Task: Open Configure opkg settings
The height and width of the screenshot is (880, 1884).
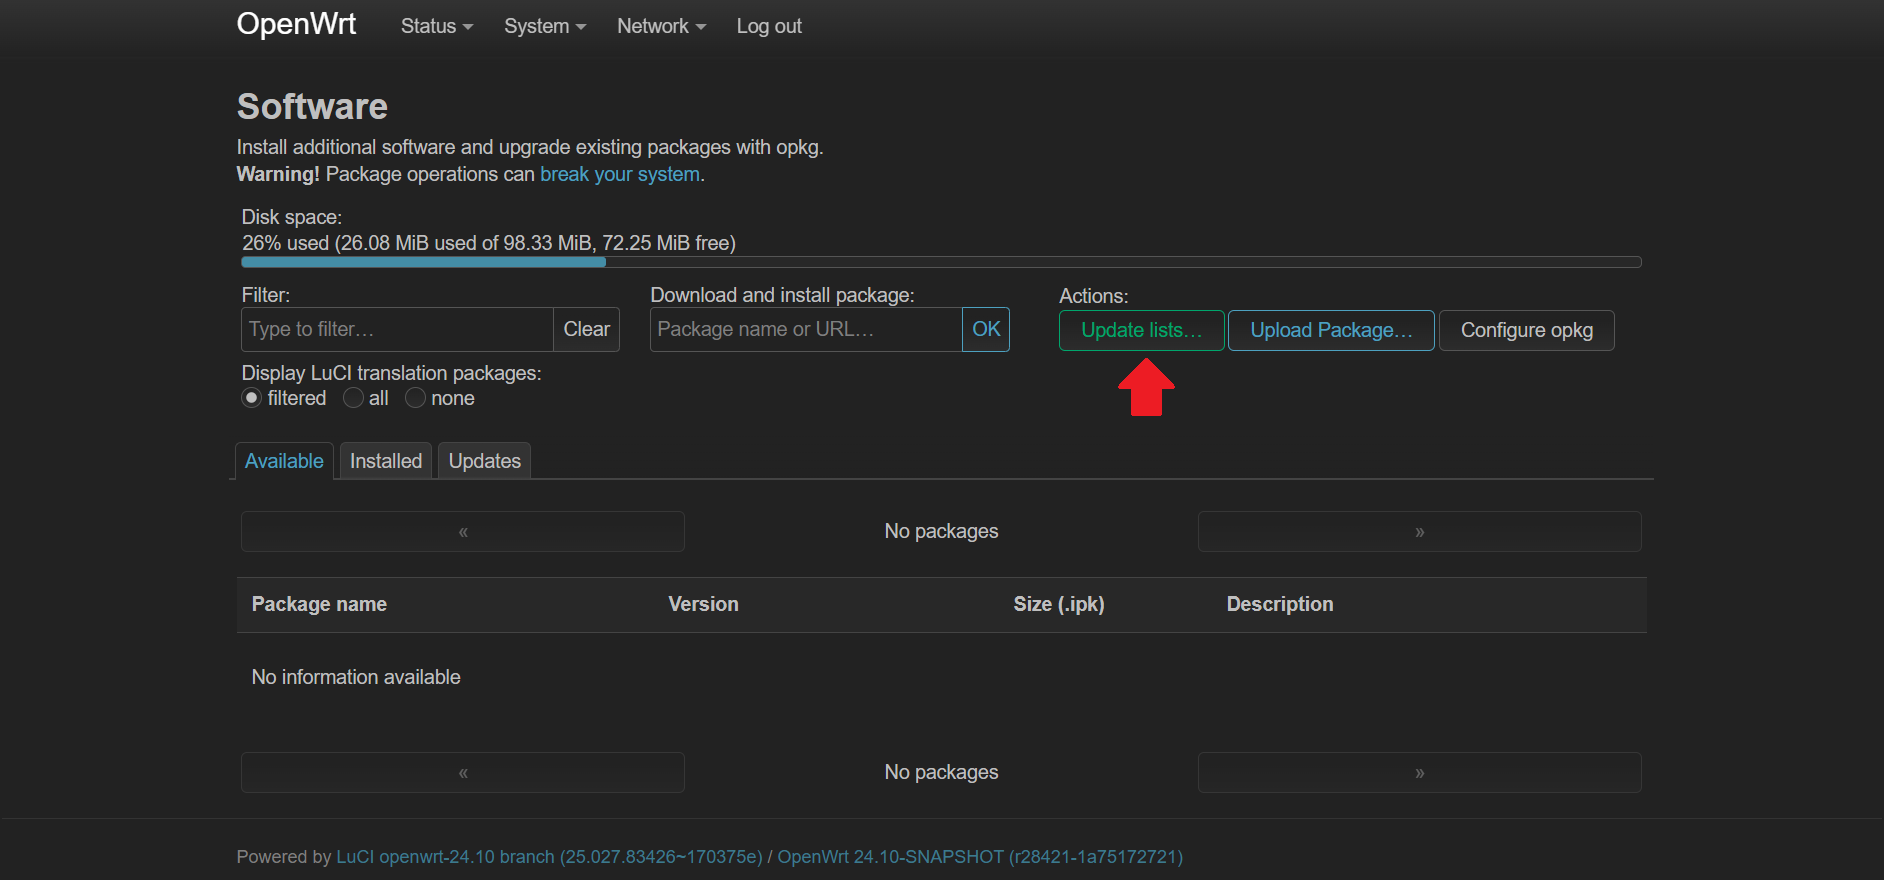Action: coord(1526,330)
